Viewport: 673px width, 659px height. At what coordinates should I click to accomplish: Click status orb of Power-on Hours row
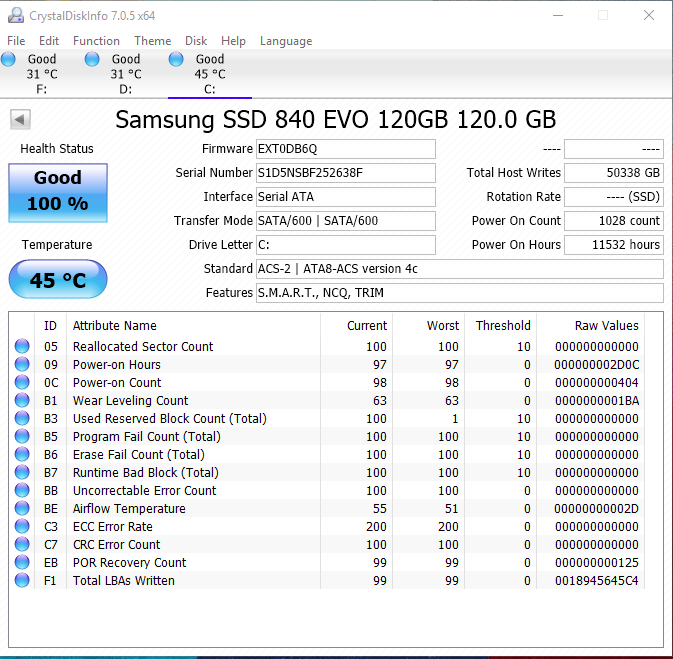(22, 364)
